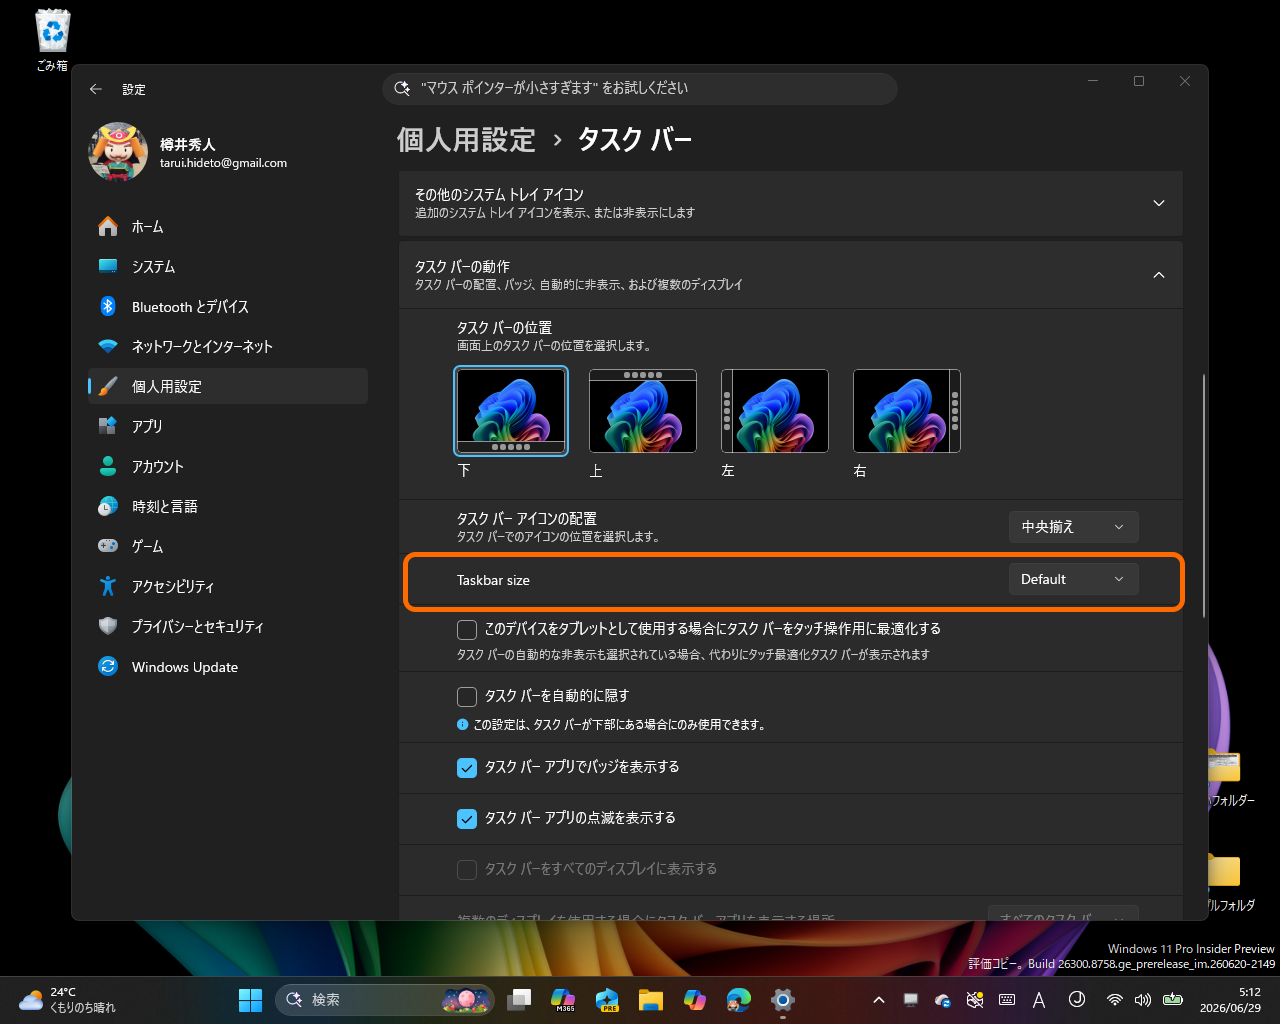This screenshot has height=1024, width=1280.
Task: Click the Settings gear on the taskbar
Action: pos(783,999)
